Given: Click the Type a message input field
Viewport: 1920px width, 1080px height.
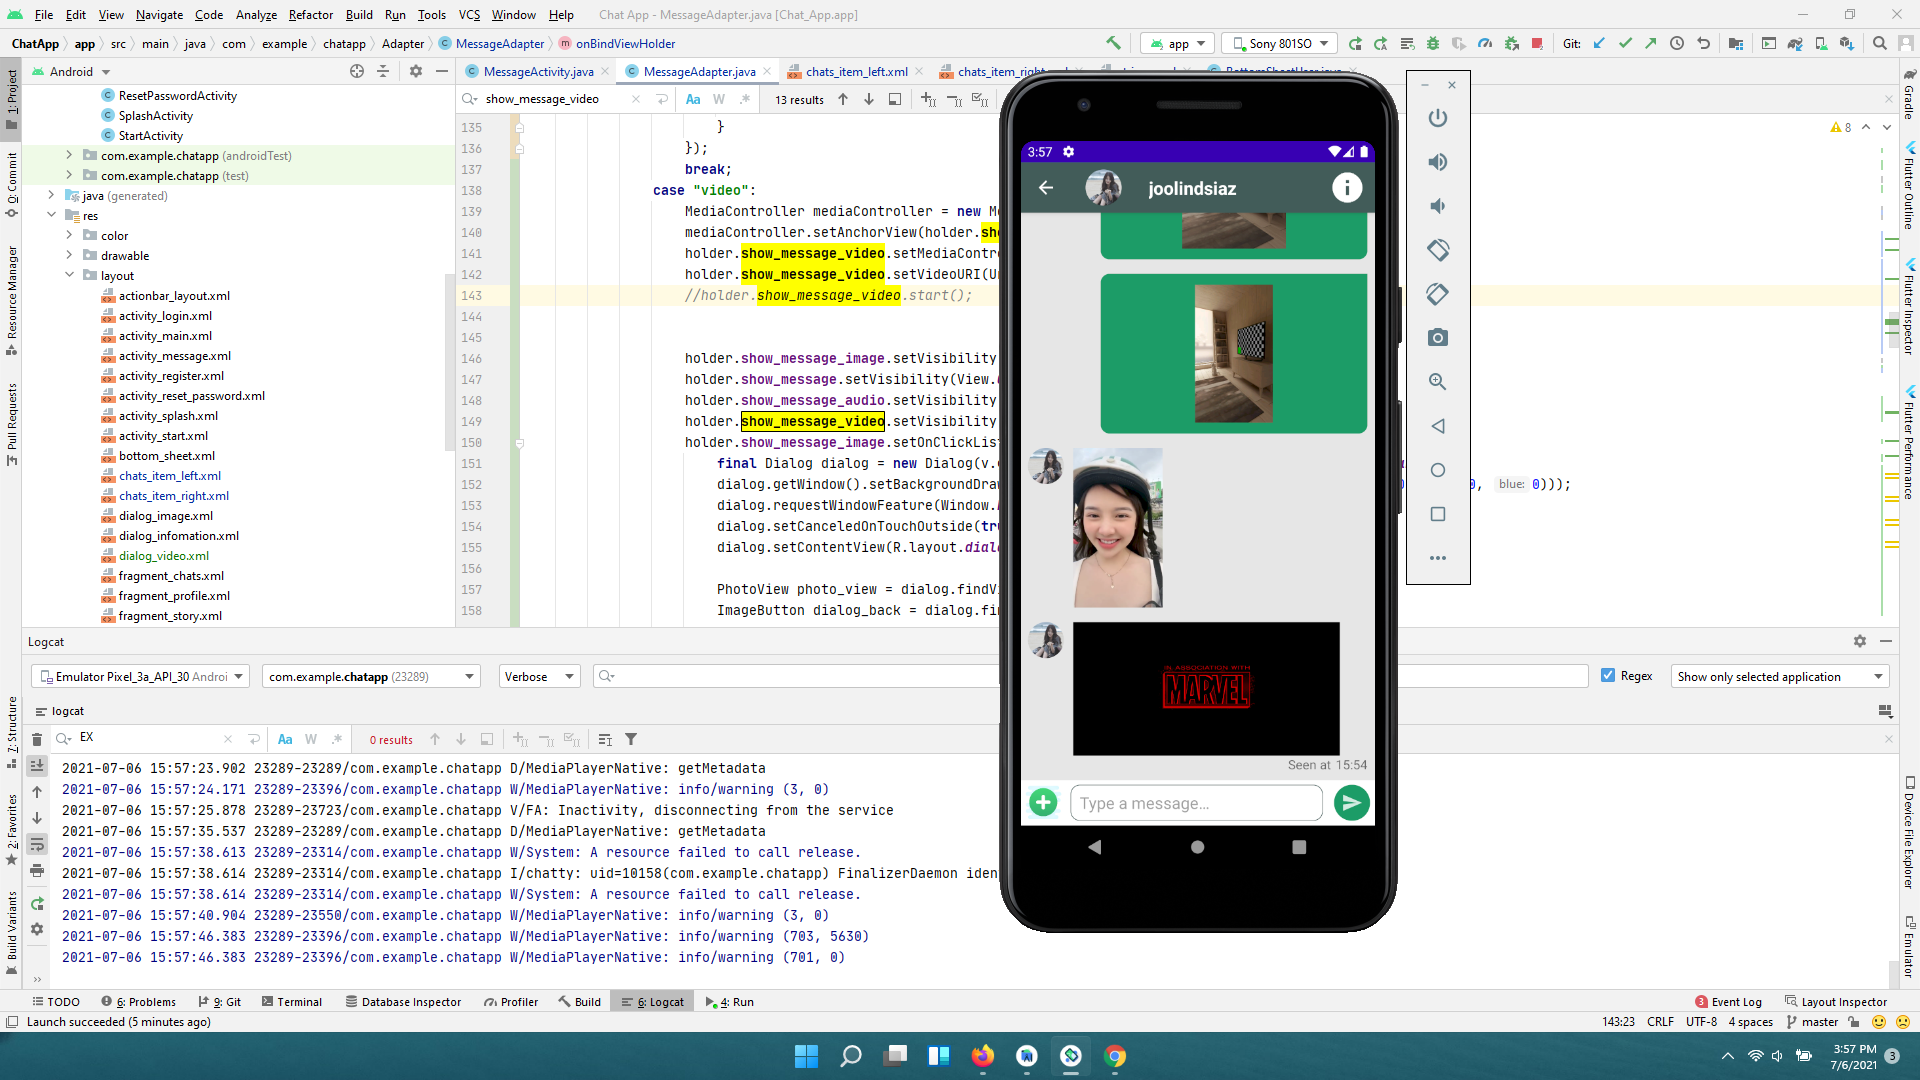Looking at the screenshot, I should click(x=1196, y=803).
